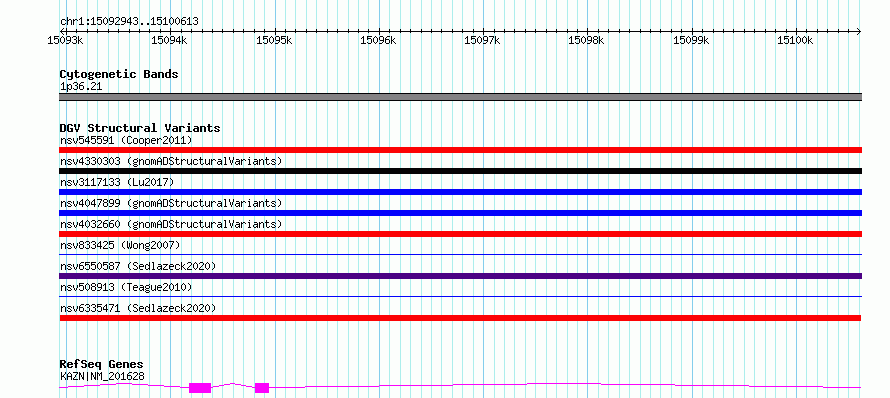The width and height of the screenshot is (890, 398).
Task: Open the nsv4032660 (gnomADStructuralVariants) label
Action: coord(171,224)
